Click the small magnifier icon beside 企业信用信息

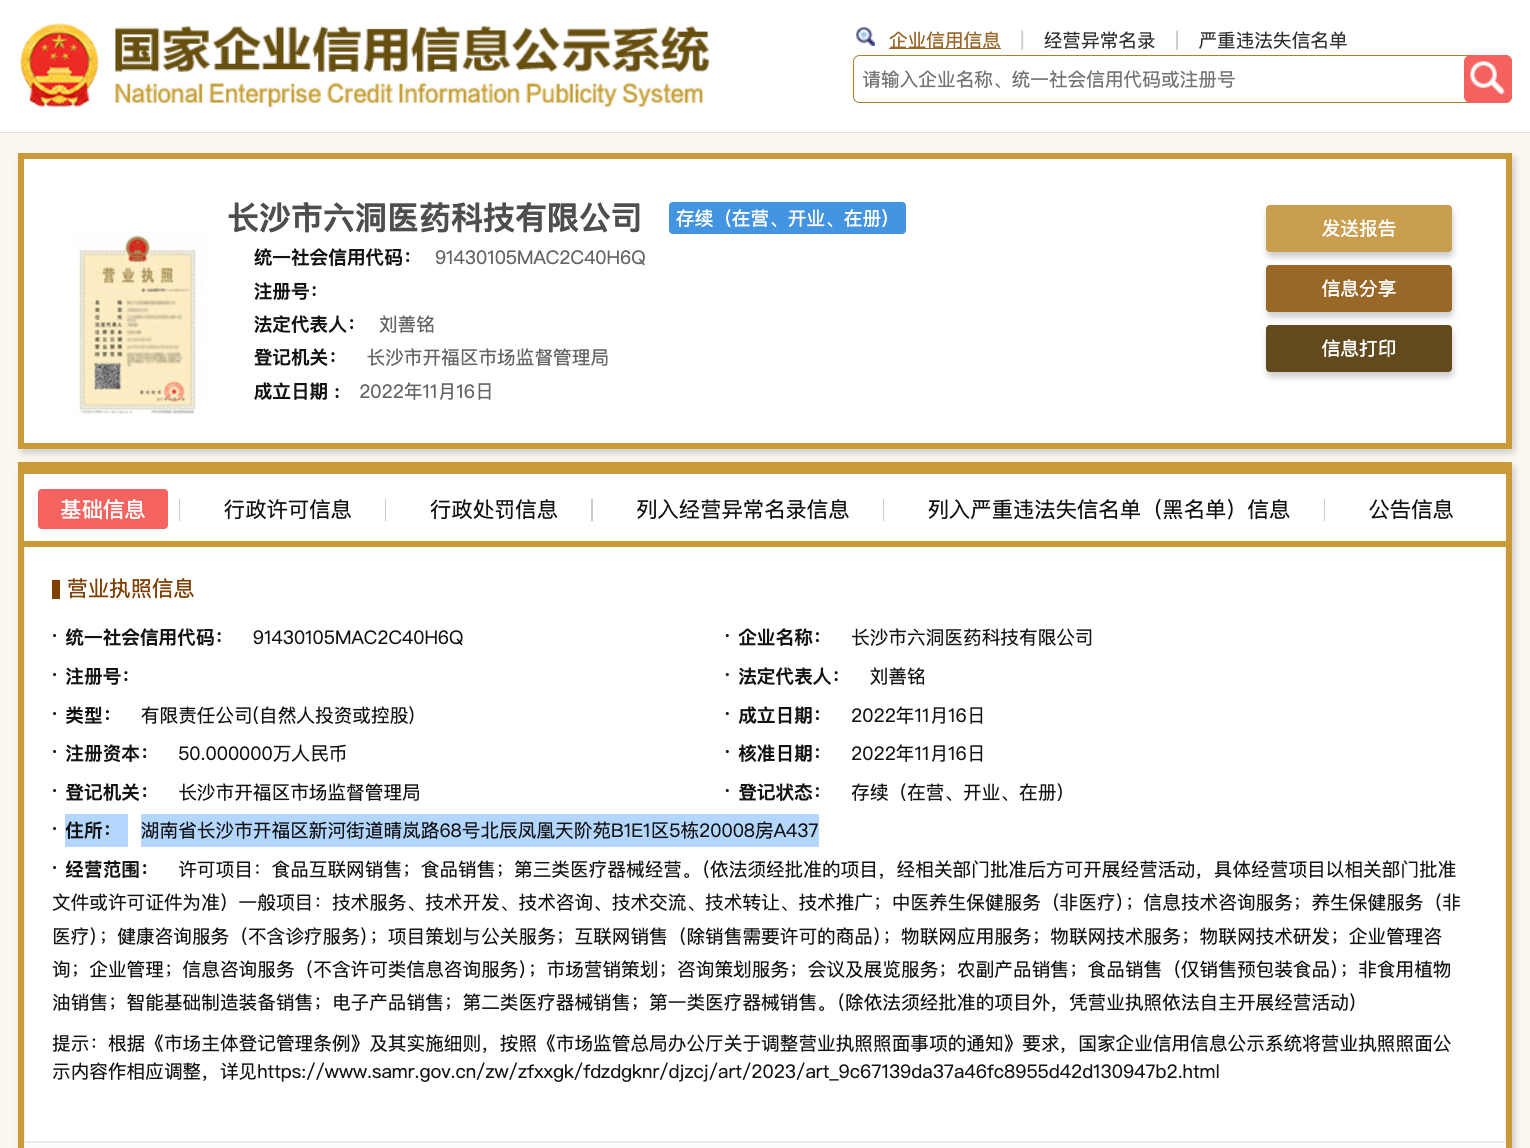[x=865, y=38]
